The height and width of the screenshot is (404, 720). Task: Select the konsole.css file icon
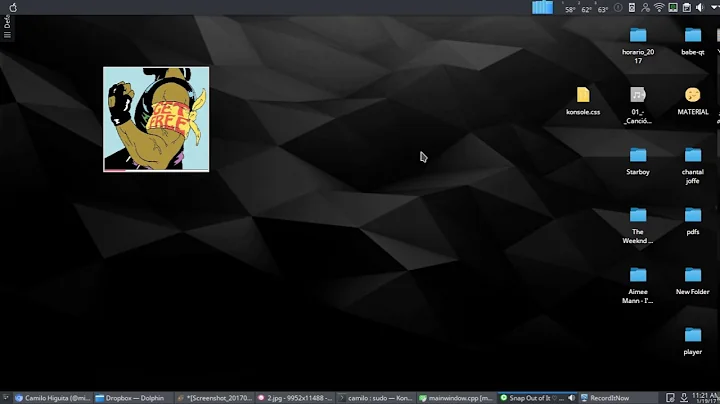[583, 95]
